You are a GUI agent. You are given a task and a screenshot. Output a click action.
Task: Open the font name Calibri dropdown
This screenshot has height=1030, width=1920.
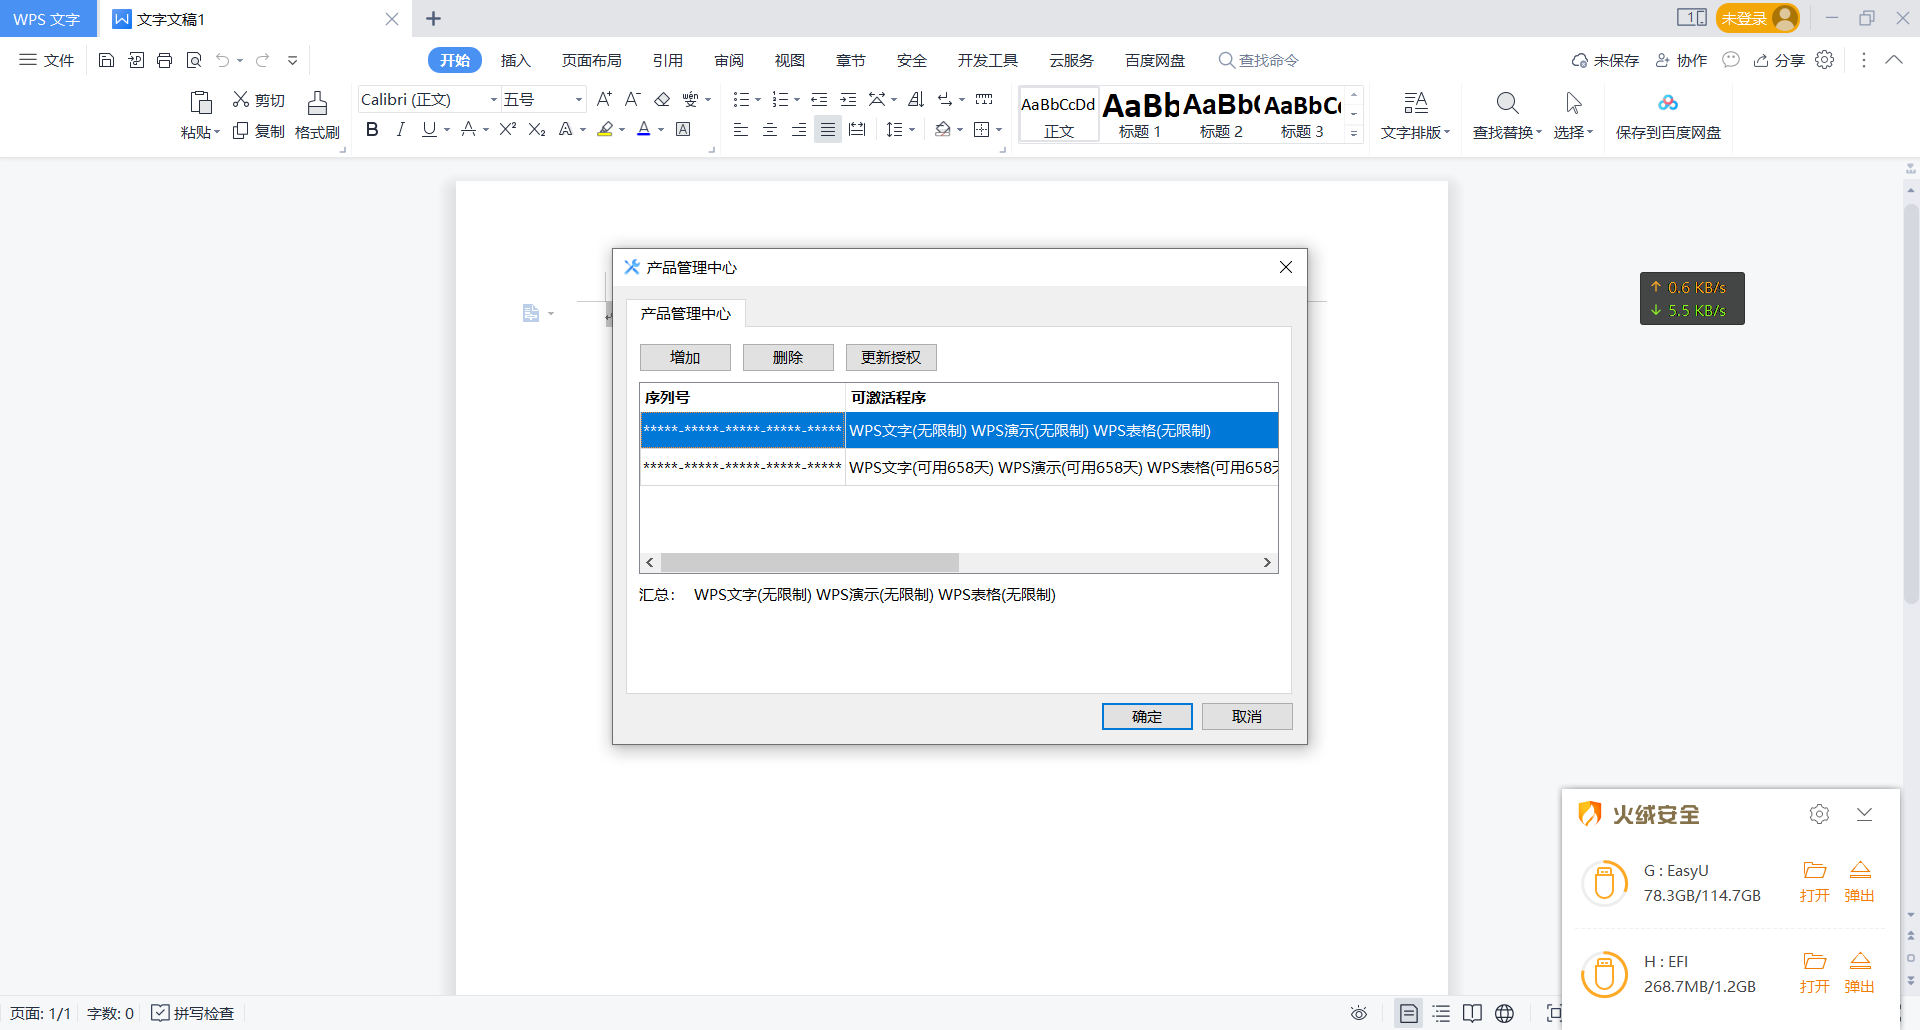point(493,100)
